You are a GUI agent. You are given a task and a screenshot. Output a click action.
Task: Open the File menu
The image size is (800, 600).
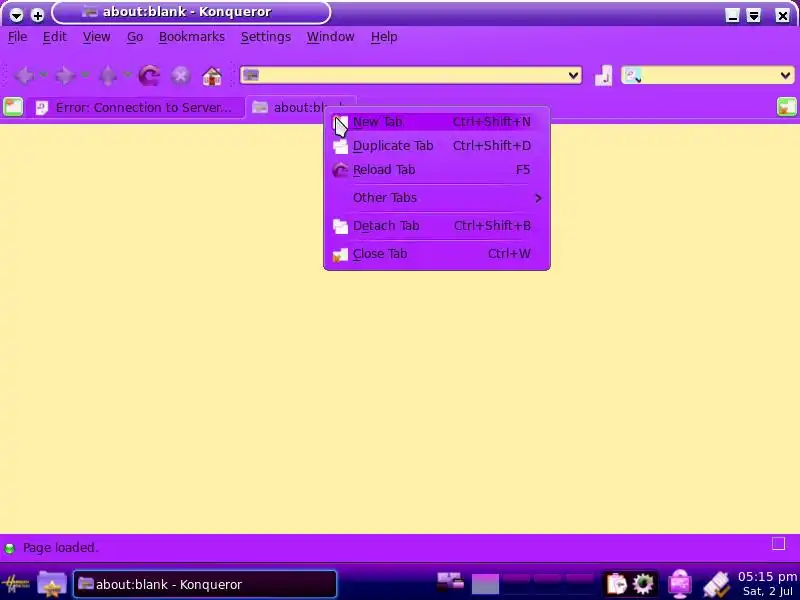coord(17,37)
